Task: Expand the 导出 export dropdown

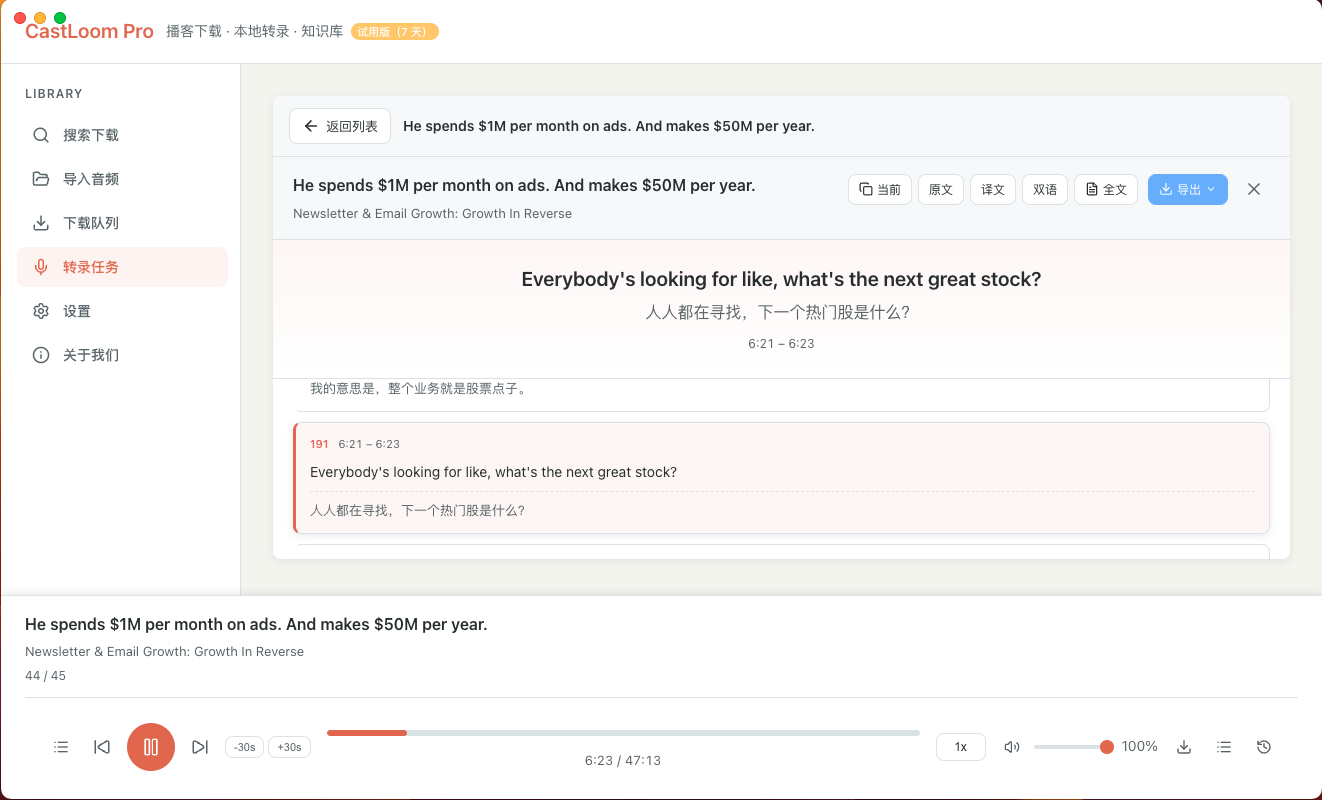Action: pyautogui.click(x=1187, y=189)
